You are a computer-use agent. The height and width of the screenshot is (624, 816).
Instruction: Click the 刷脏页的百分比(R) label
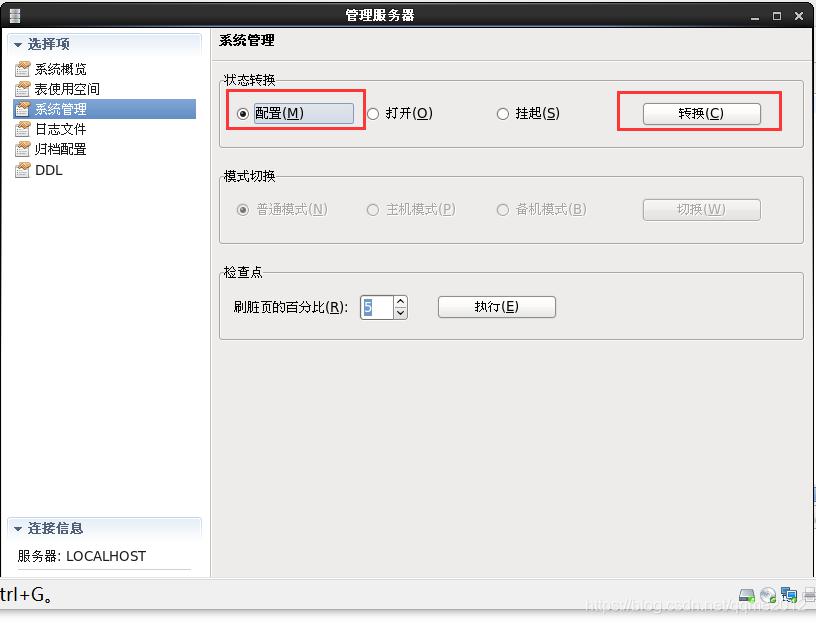(290, 308)
